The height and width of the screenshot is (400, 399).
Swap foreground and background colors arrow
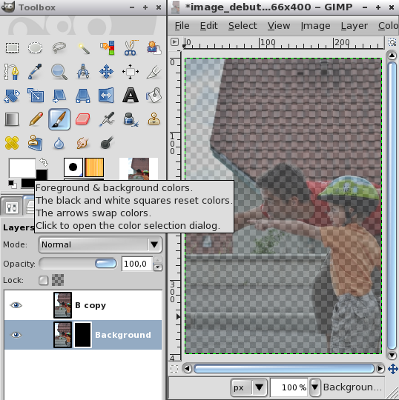(43, 162)
